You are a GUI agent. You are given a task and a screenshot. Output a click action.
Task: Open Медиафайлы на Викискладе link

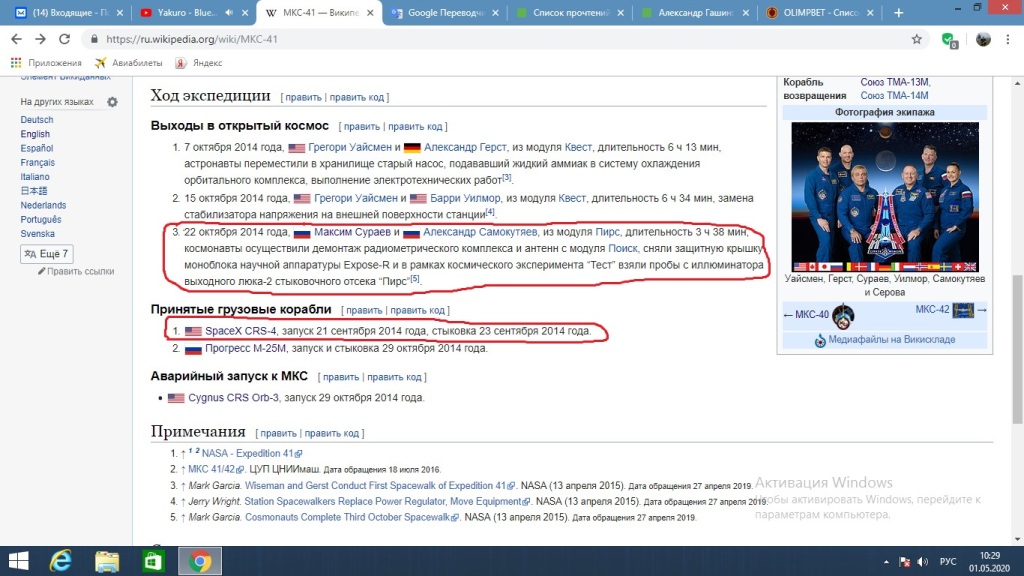tap(891, 340)
